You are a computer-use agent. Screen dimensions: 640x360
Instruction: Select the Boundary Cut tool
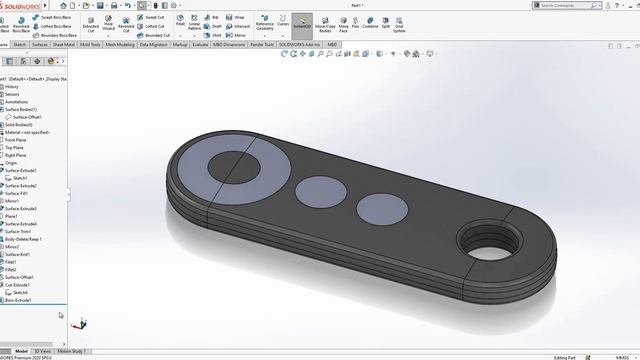pyautogui.click(x=153, y=35)
